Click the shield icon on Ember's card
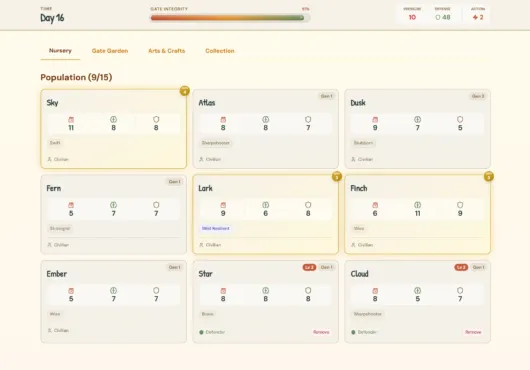The height and width of the screenshot is (370, 530). pyautogui.click(x=156, y=290)
